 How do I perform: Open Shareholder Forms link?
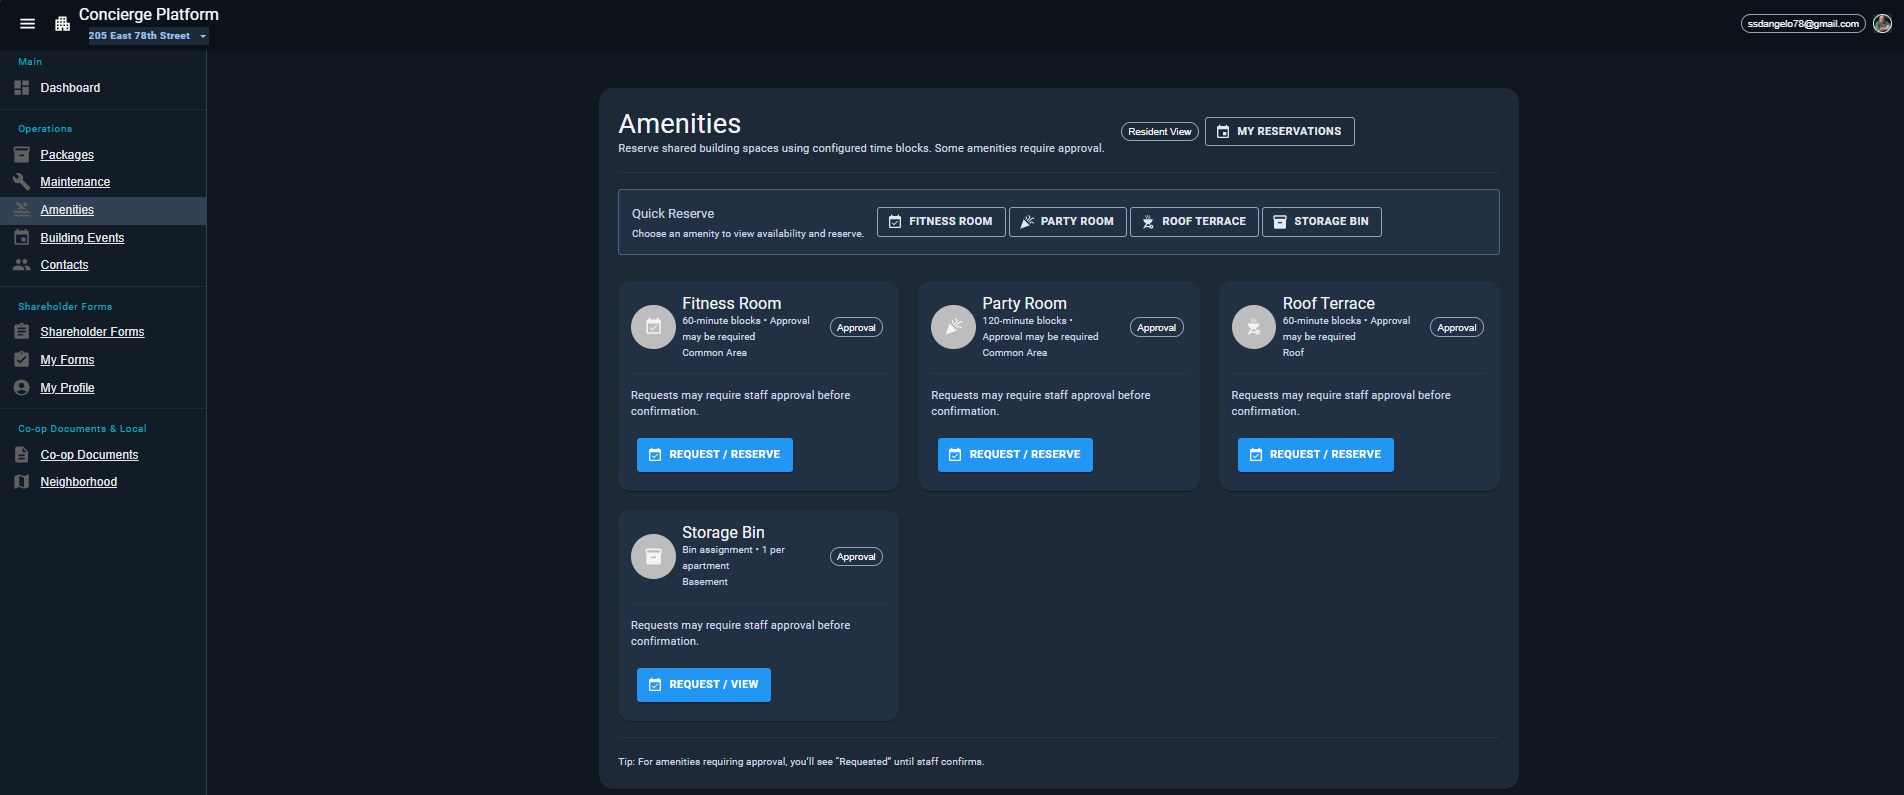pyautogui.click(x=92, y=332)
